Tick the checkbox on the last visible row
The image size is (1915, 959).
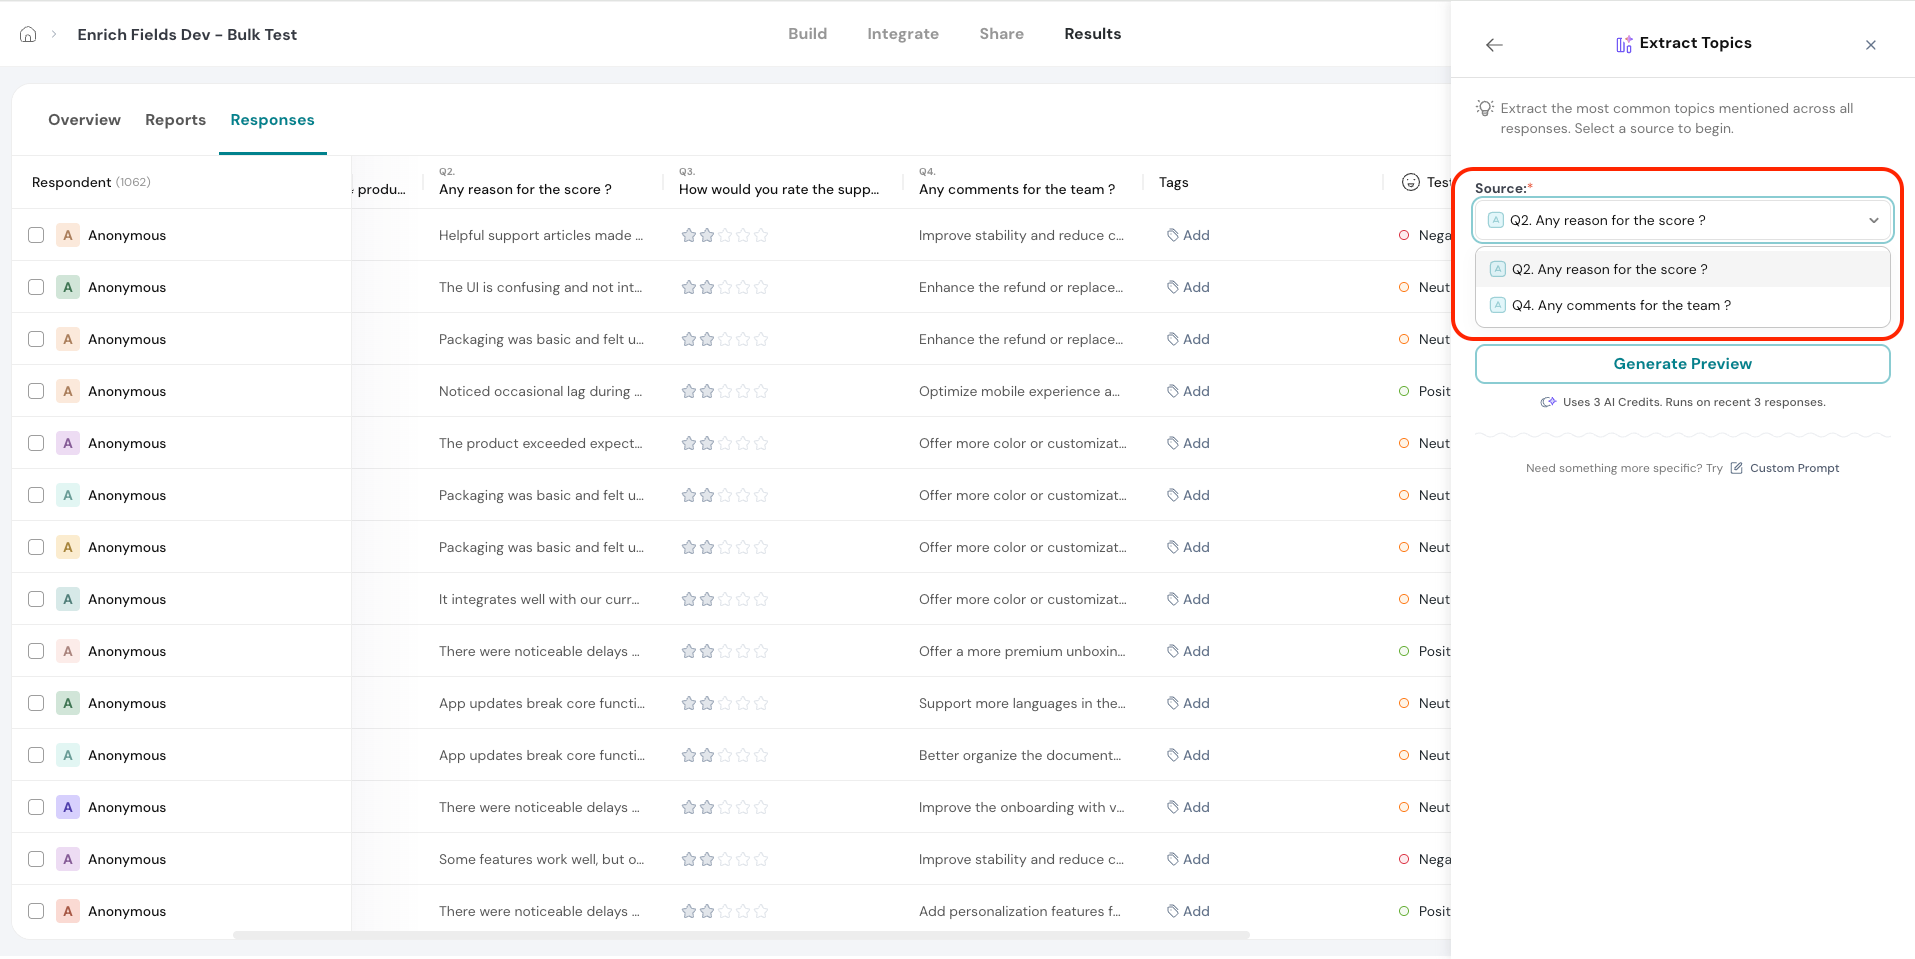[x=36, y=911]
